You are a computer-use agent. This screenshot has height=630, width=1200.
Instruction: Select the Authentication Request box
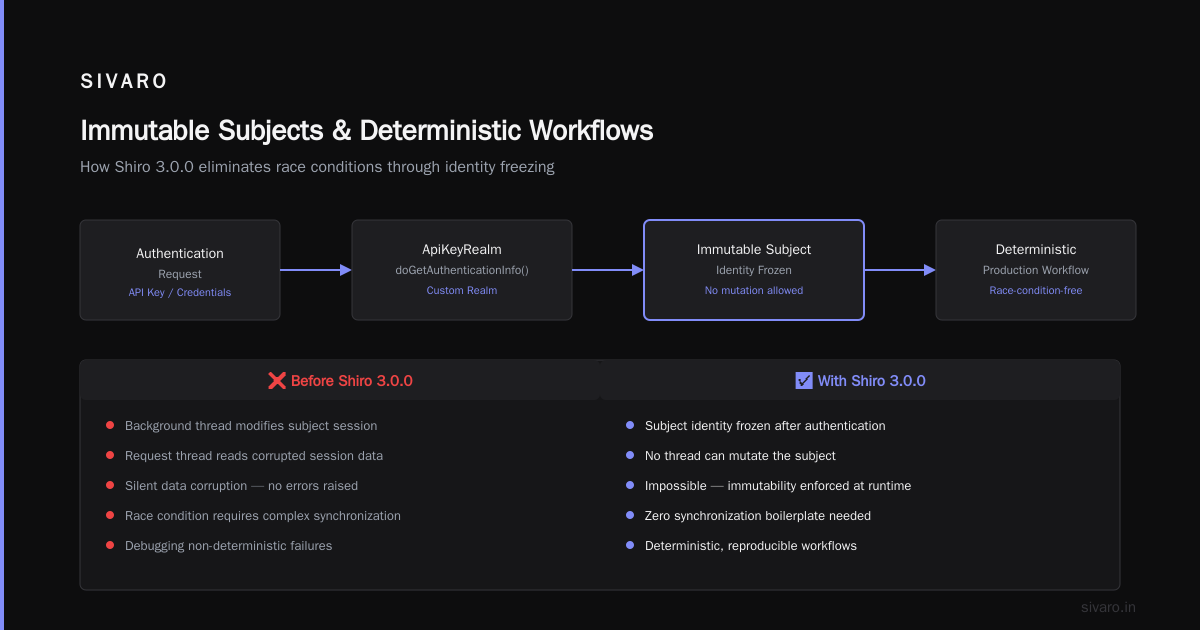coord(180,270)
